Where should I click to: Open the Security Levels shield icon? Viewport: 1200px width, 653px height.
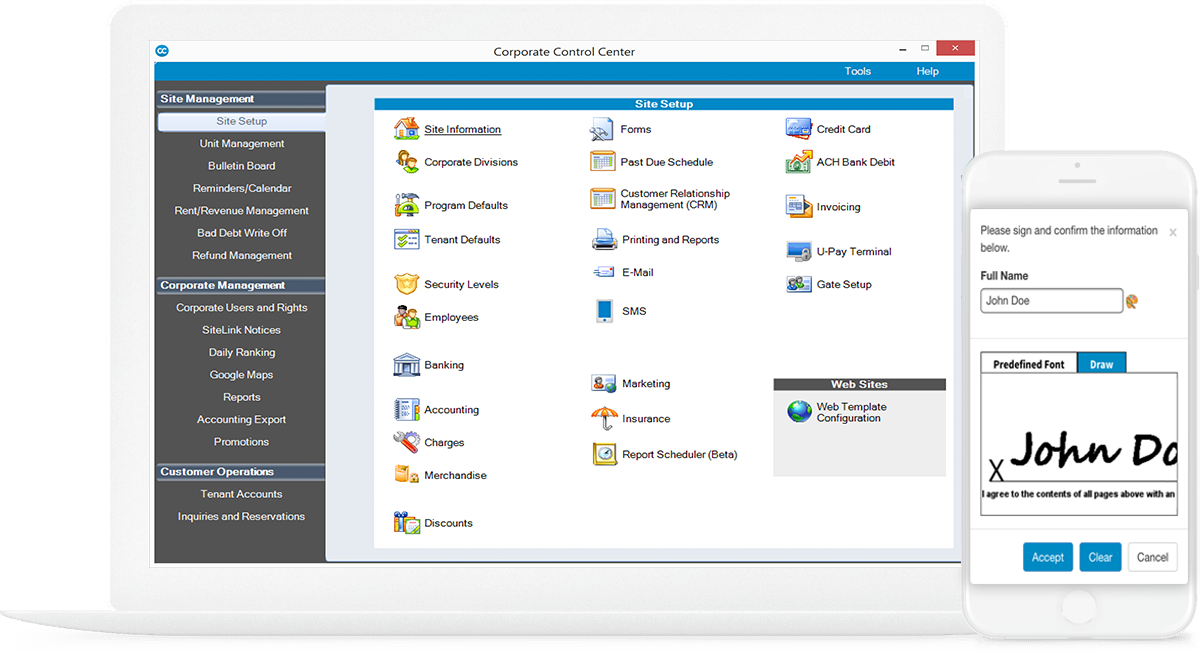coord(406,284)
